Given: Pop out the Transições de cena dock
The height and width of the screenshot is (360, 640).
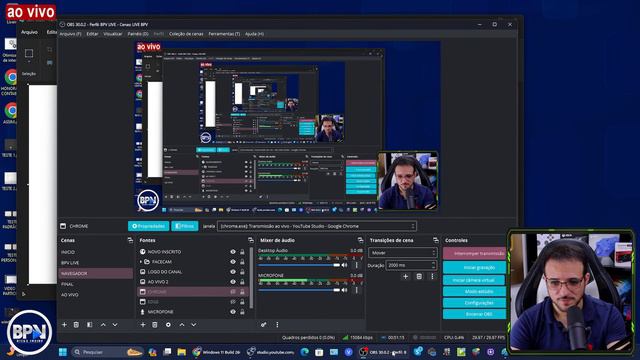Looking at the screenshot, I should pos(436,240).
